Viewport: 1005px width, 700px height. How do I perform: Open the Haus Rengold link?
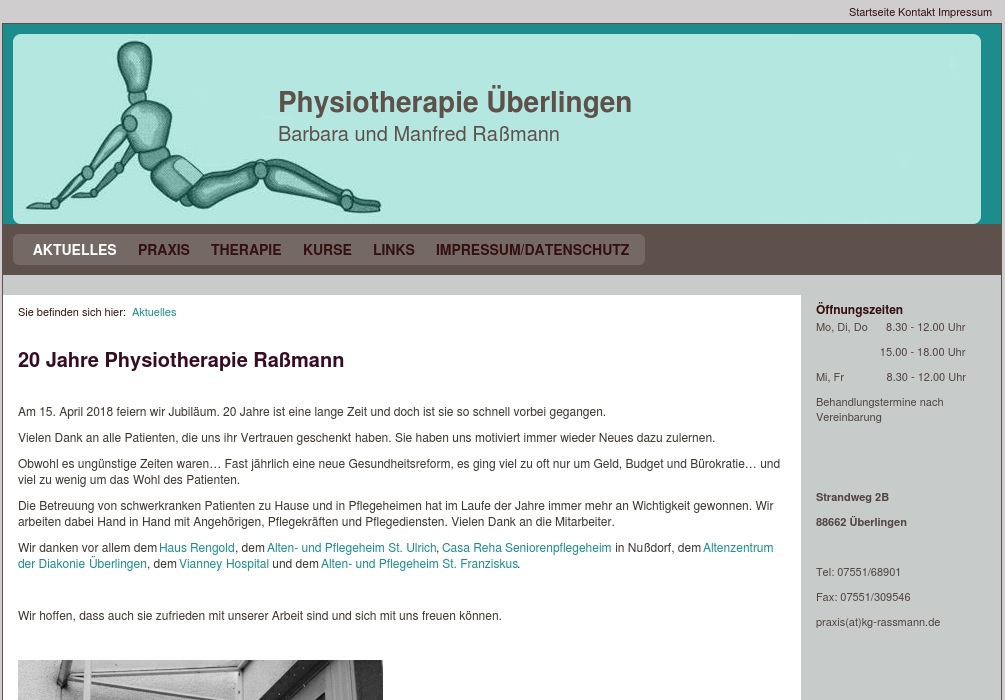click(x=196, y=548)
